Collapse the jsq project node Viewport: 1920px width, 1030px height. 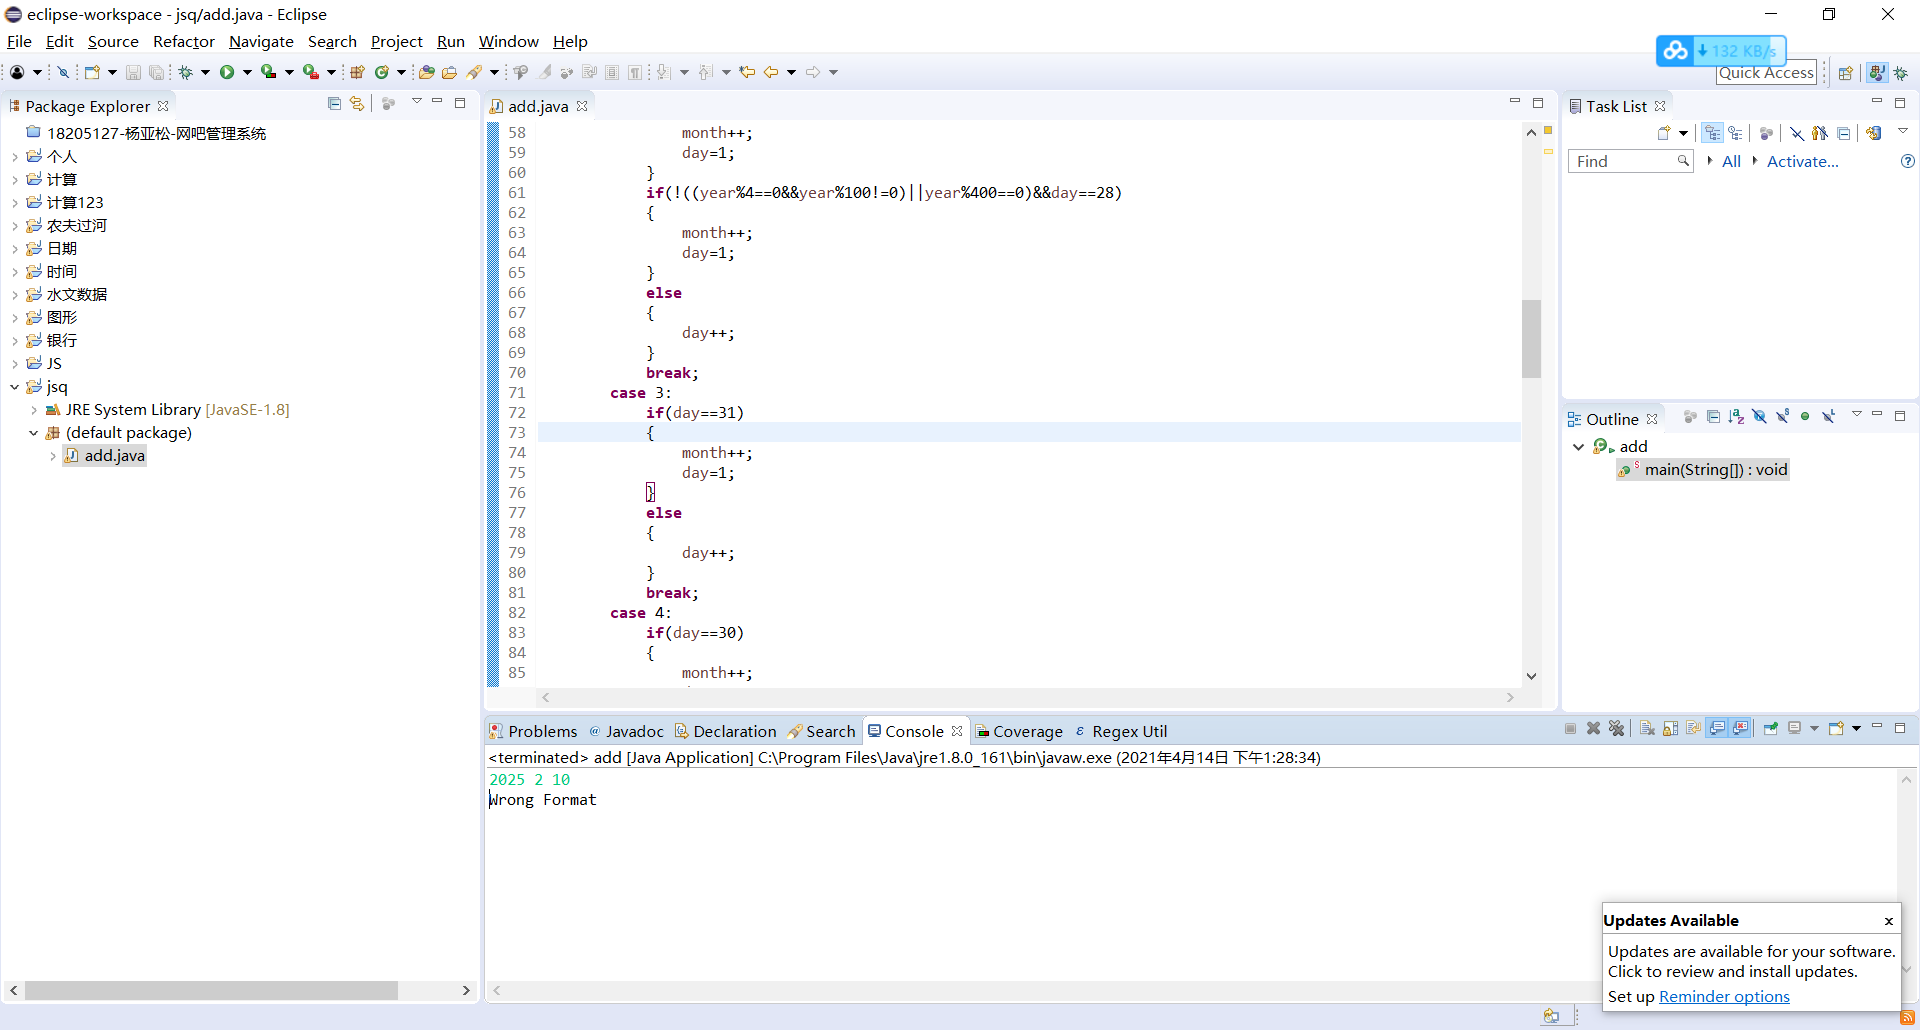[15, 387]
